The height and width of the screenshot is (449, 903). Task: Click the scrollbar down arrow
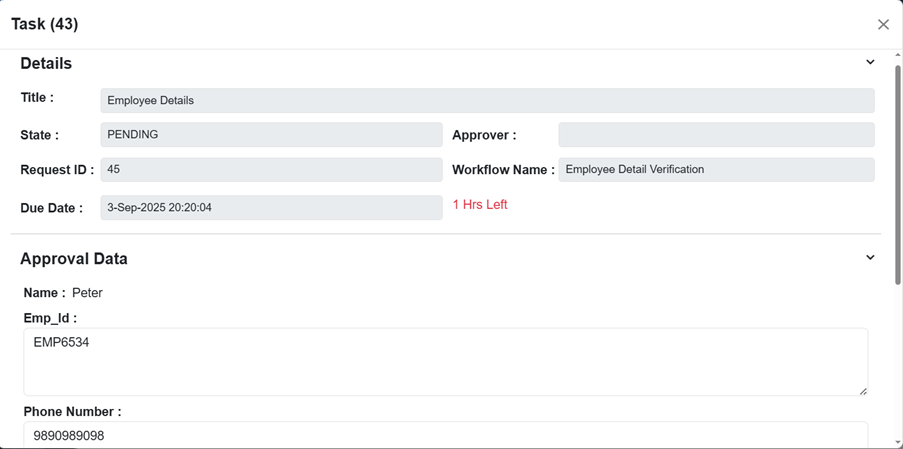(x=897, y=442)
